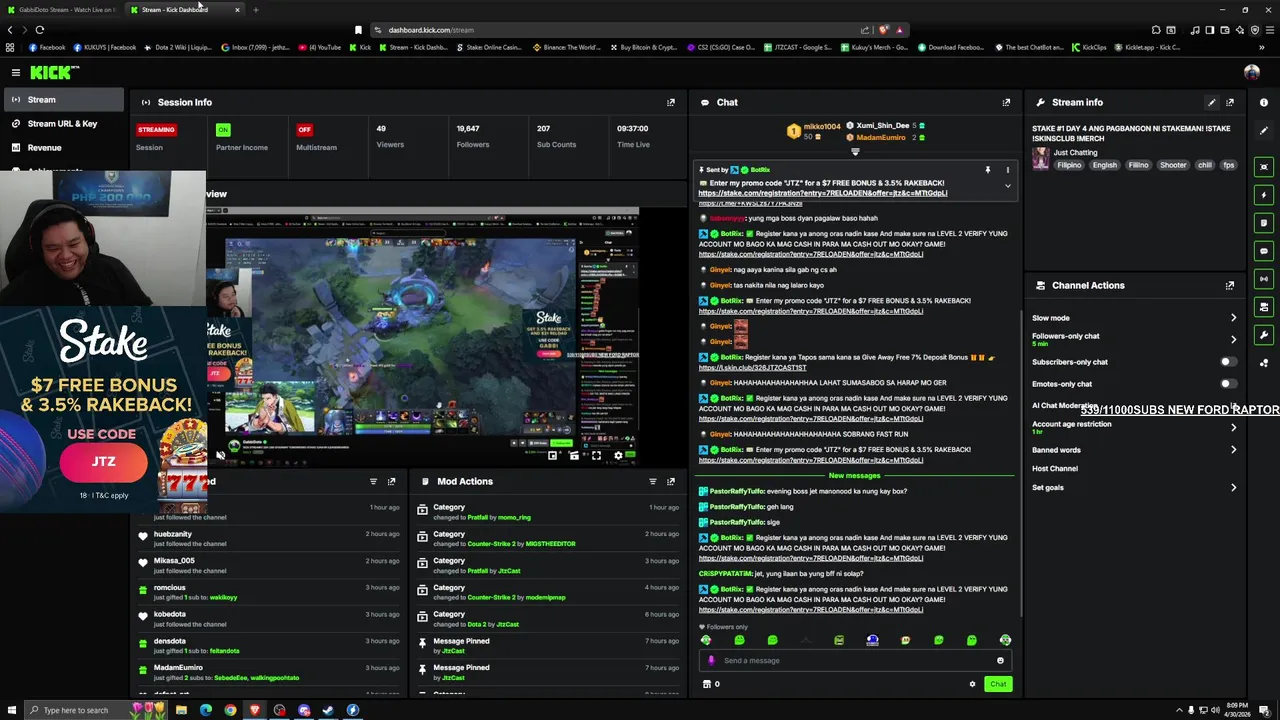This screenshot has height=720, width=1280.
Task: Toggle Subscribers-only chat
Action: 1227,362
